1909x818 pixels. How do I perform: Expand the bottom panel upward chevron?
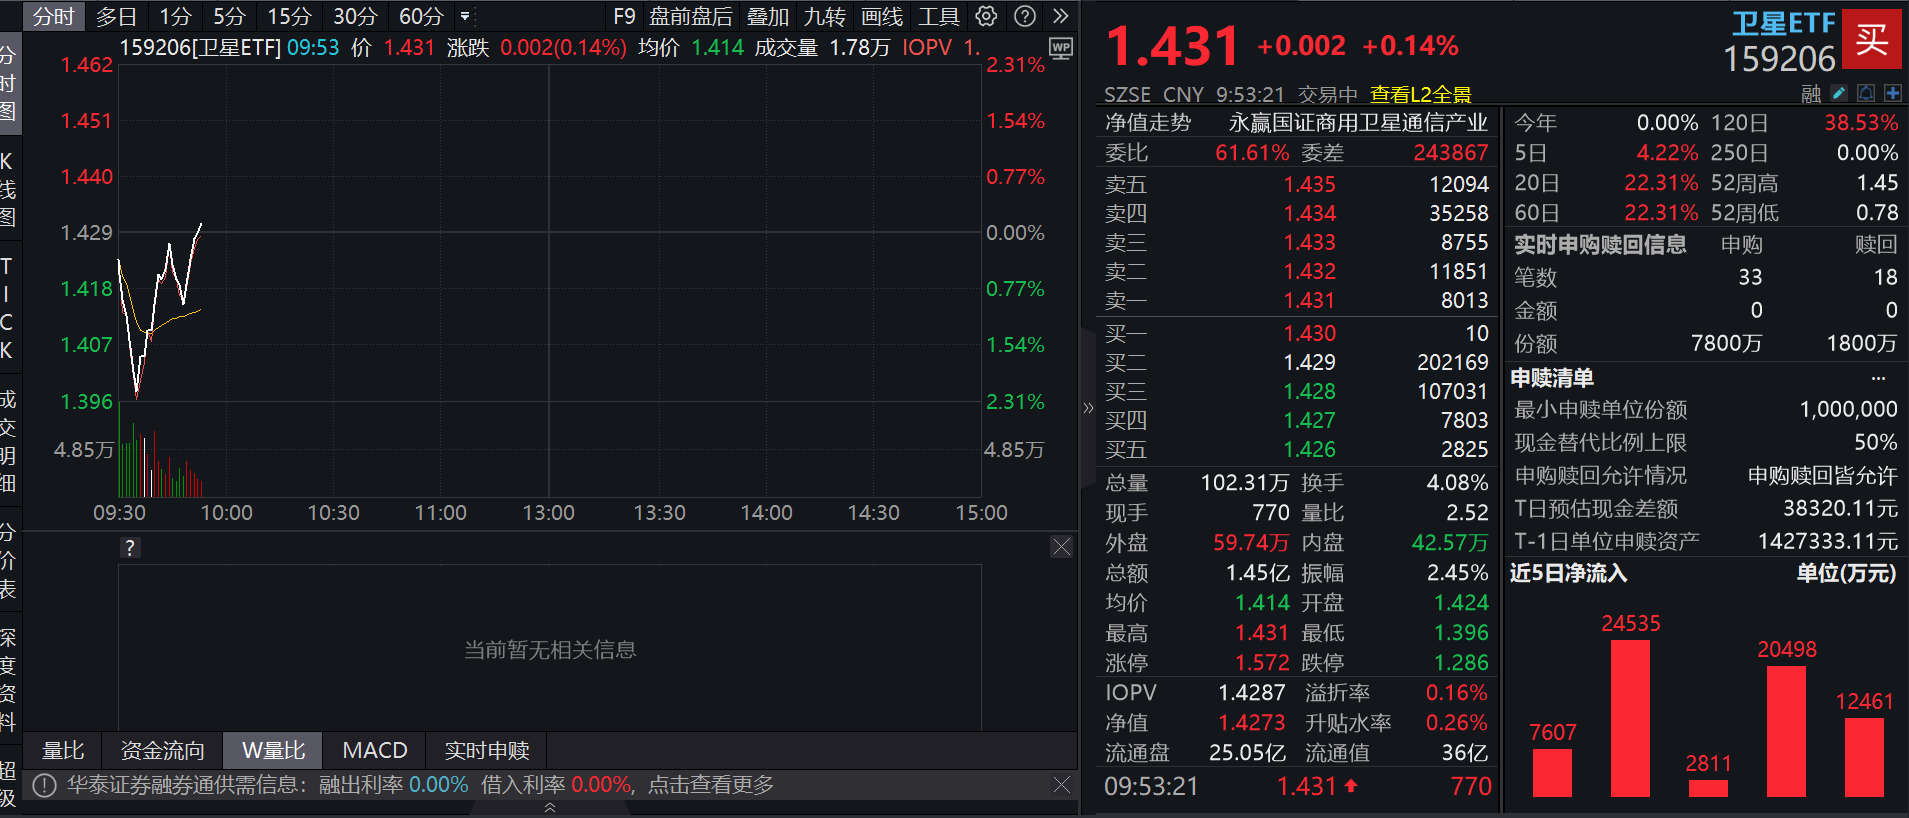tap(550, 808)
